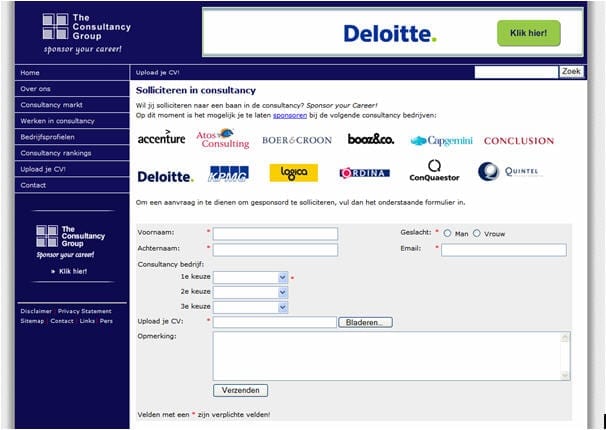The height and width of the screenshot is (430, 606).
Task: Click the Upload je CV file path field
Action: pos(274,322)
